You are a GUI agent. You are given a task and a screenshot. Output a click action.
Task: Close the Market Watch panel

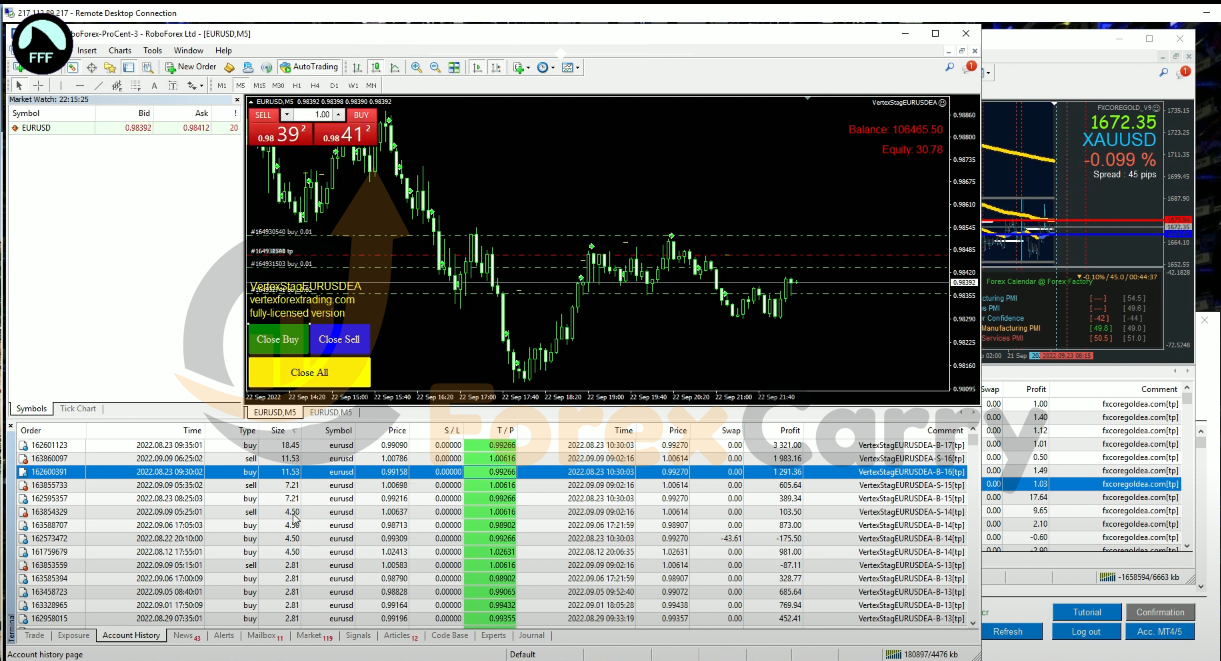pos(239,99)
